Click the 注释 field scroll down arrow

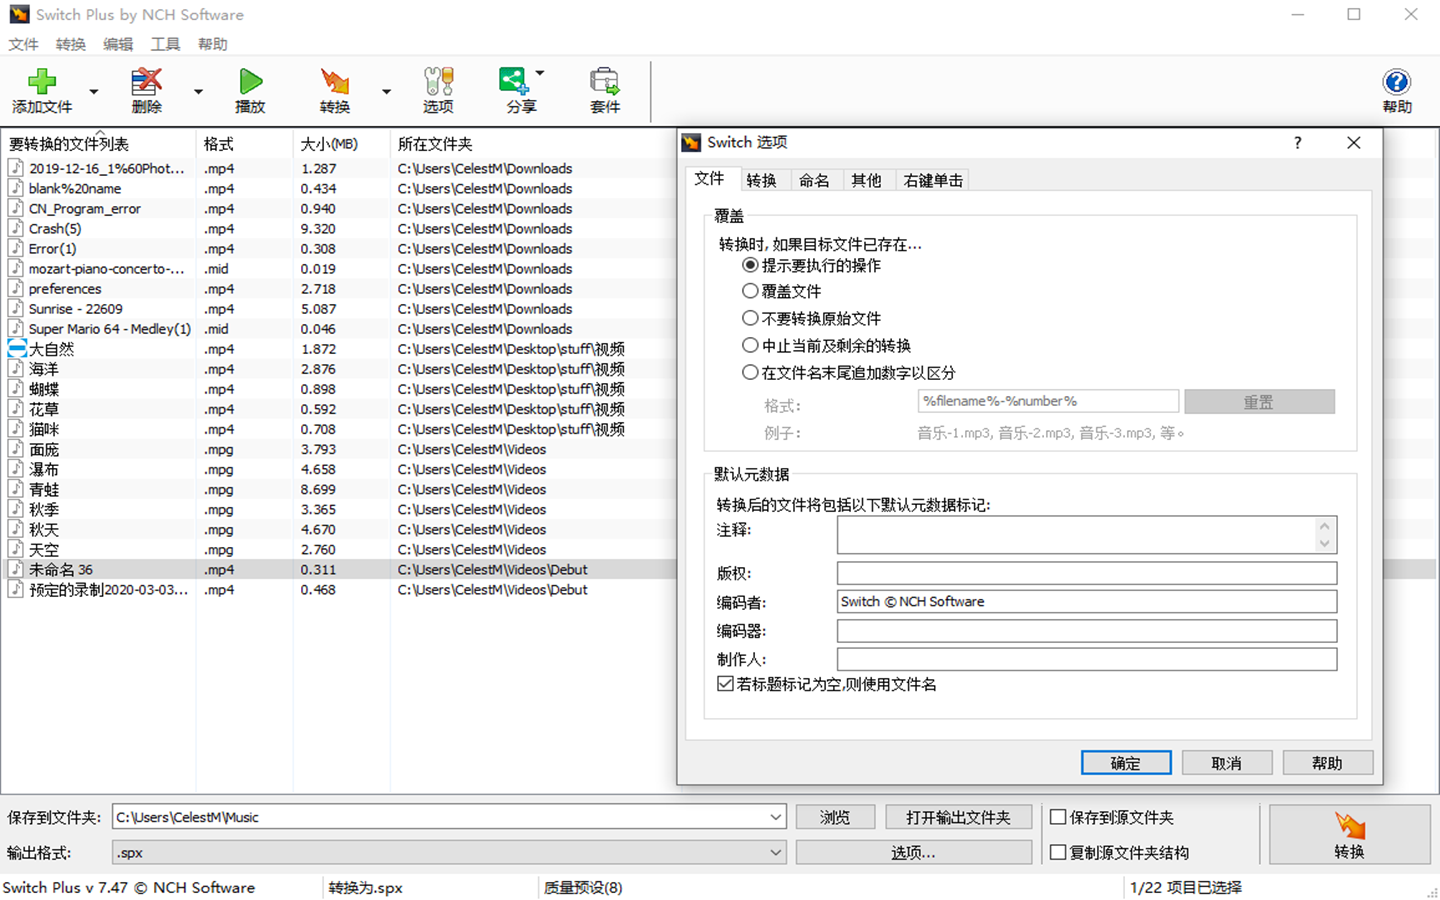point(1325,544)
